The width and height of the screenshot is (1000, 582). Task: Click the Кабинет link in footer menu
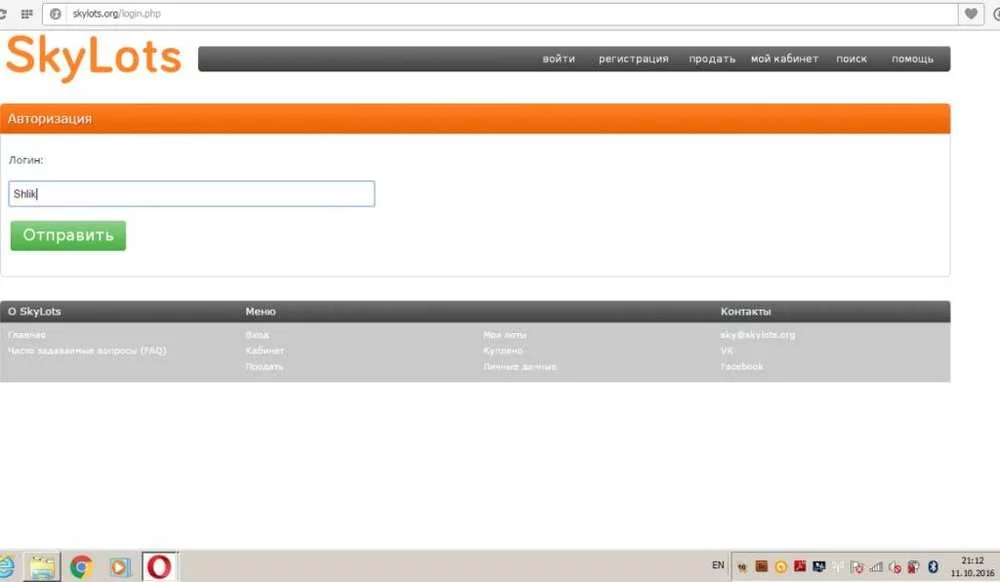265,351
